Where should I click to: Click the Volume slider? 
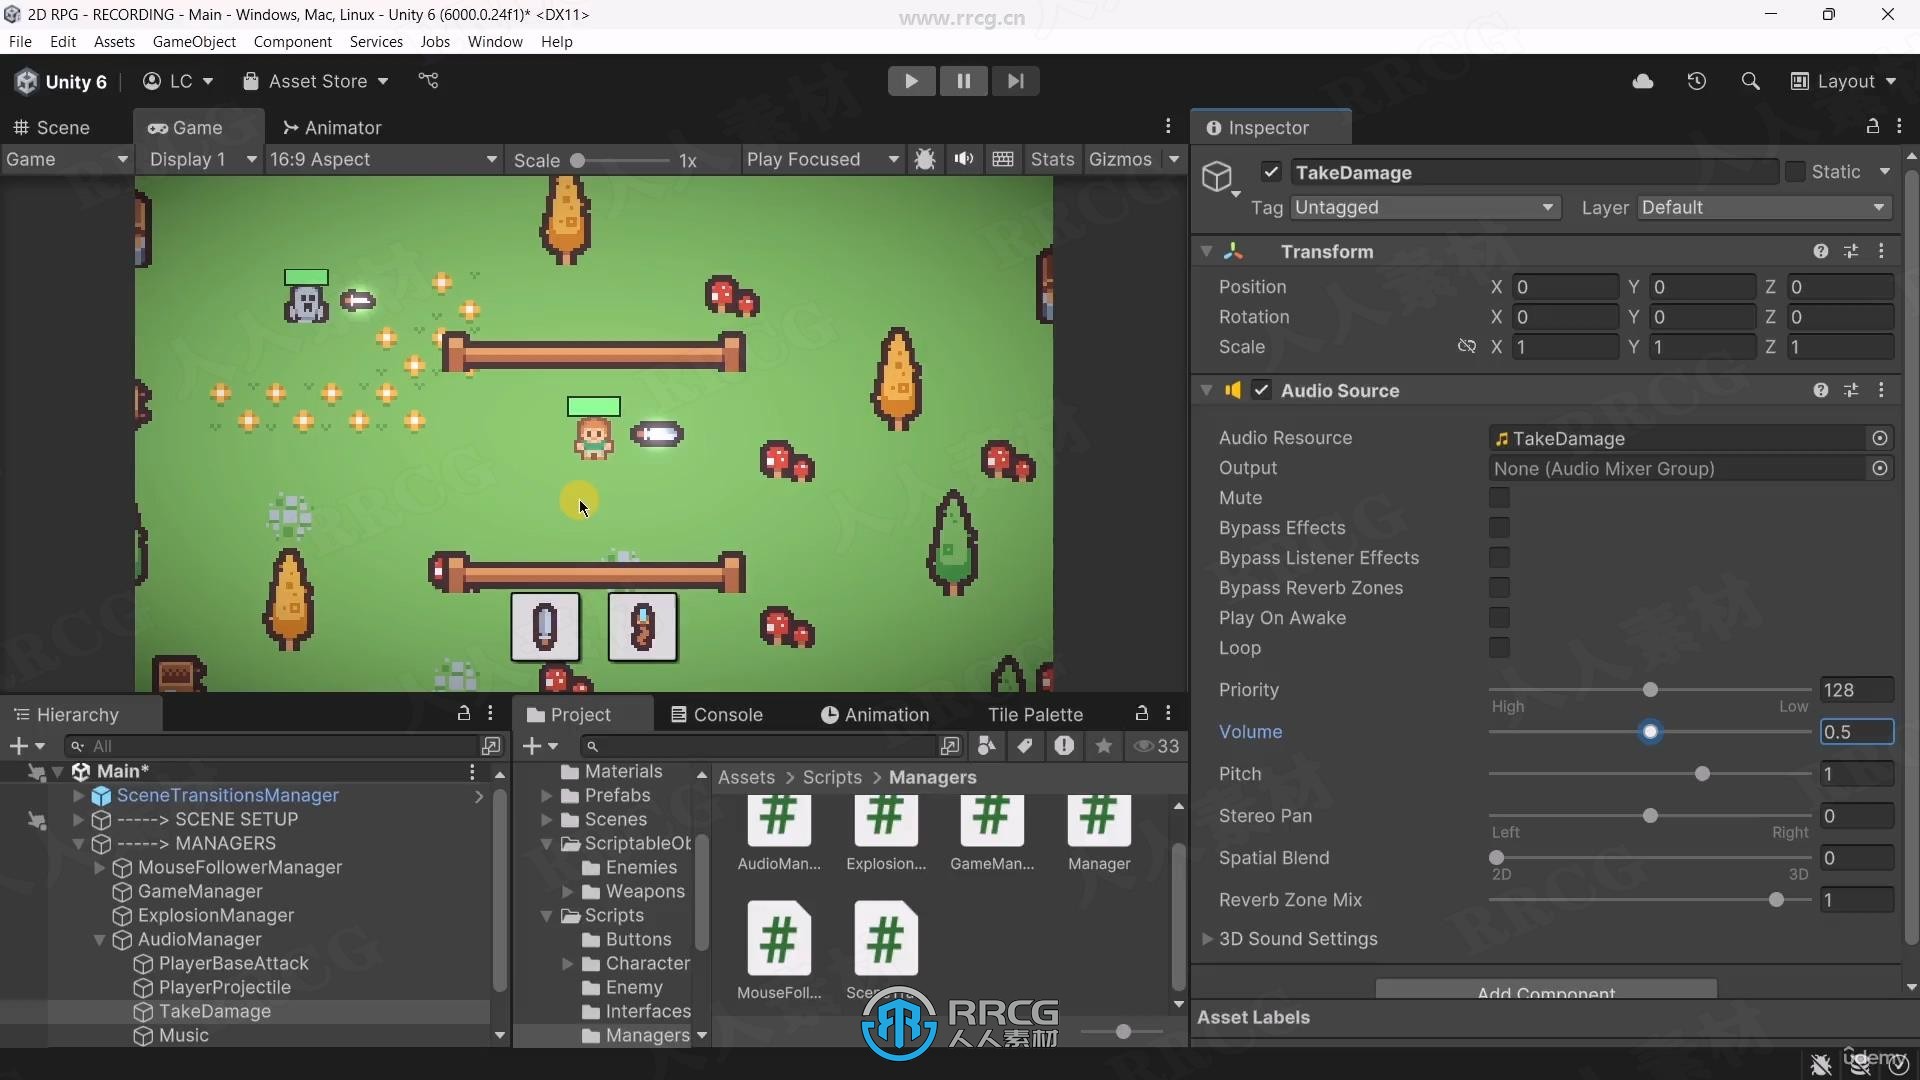[1650, 733]
